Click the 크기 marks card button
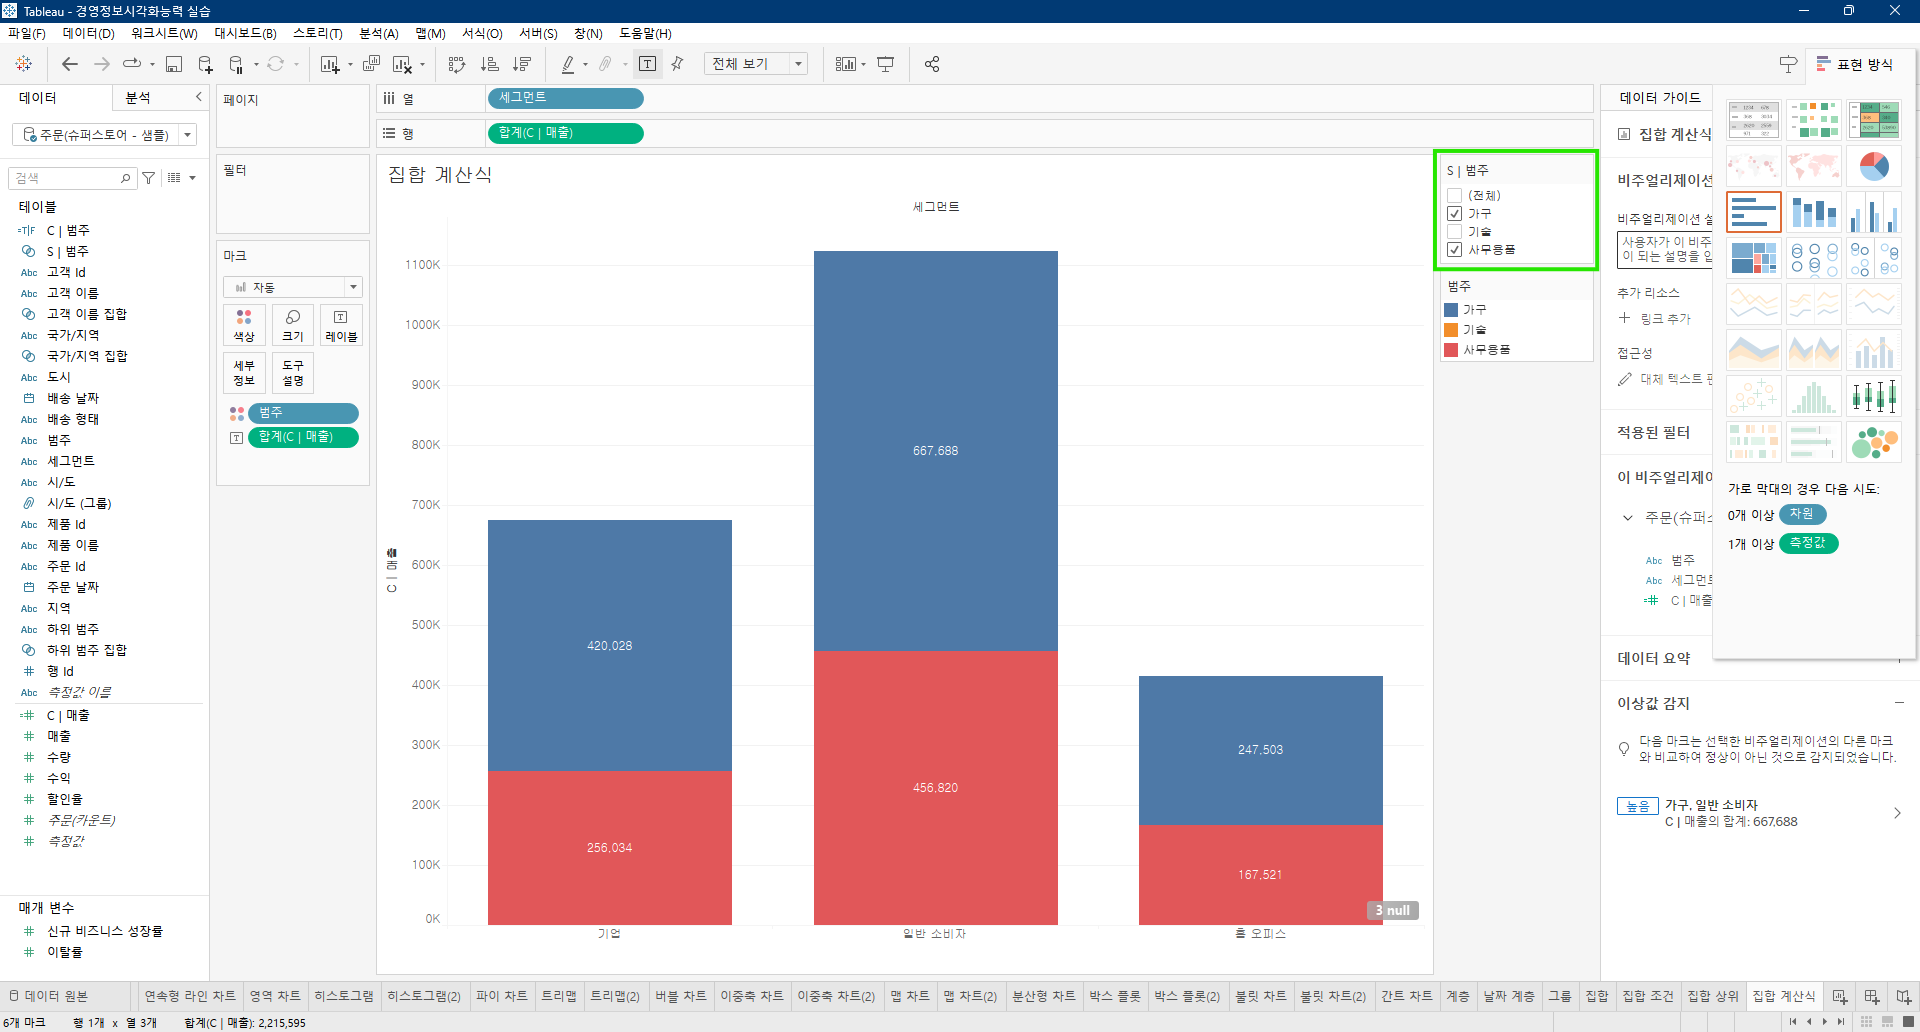Image resolution: width=1920 pixels, height=1032 pixels. pos(292,326)
